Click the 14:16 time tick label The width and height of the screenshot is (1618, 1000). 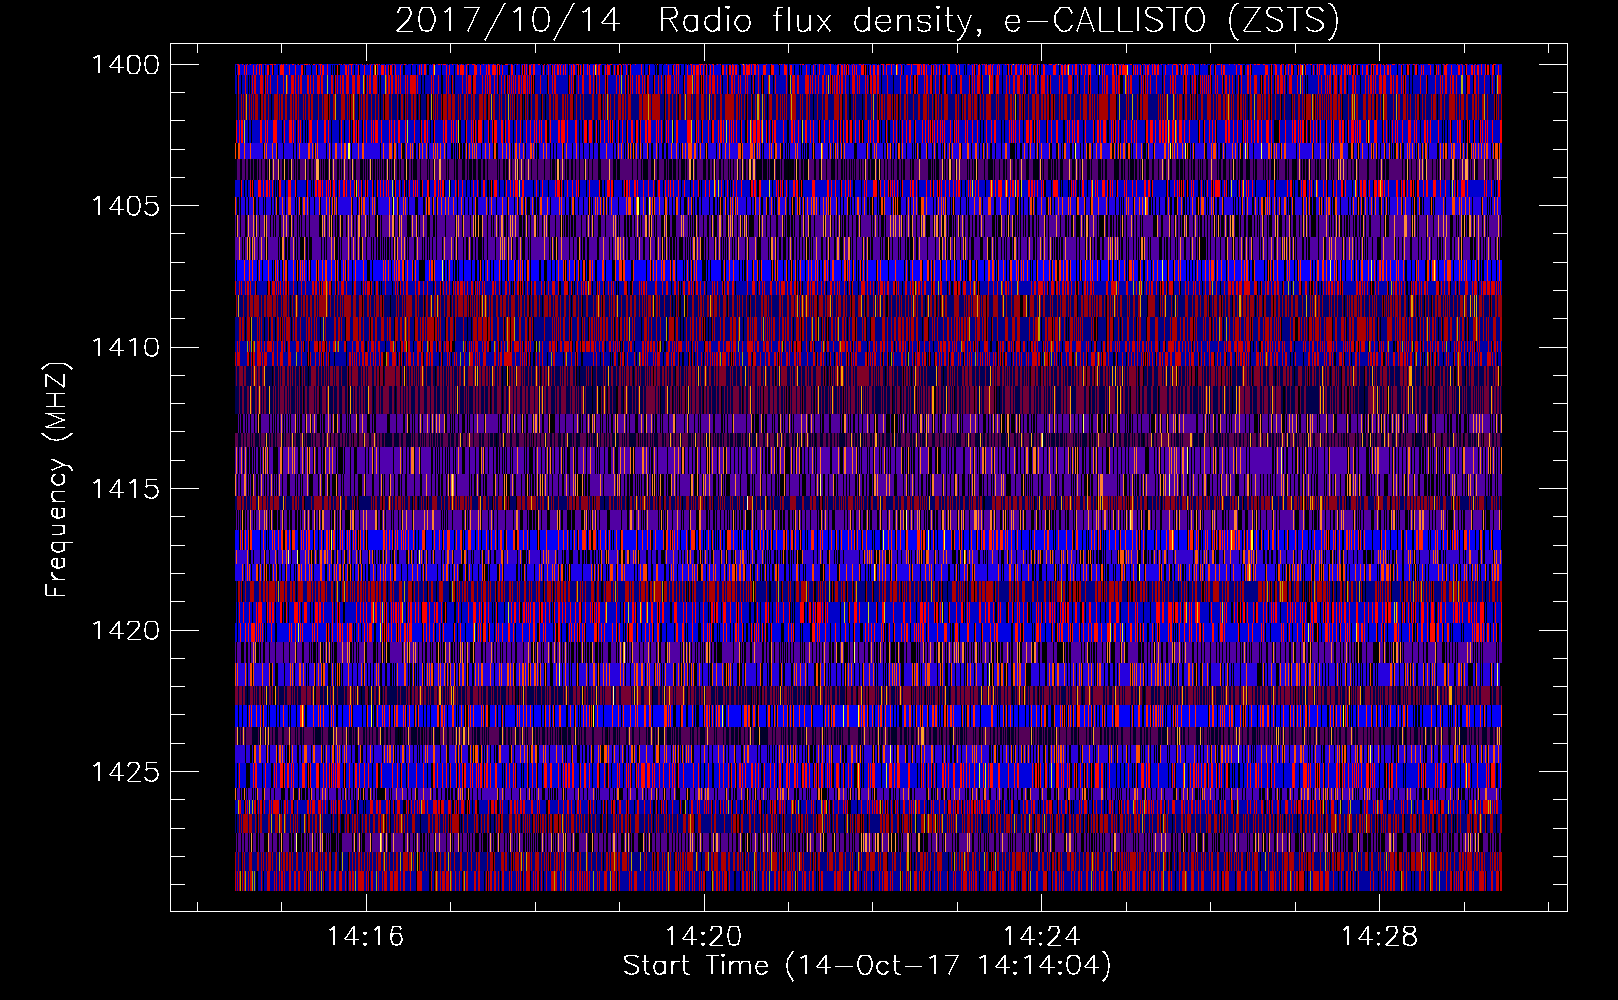(365, 936)
